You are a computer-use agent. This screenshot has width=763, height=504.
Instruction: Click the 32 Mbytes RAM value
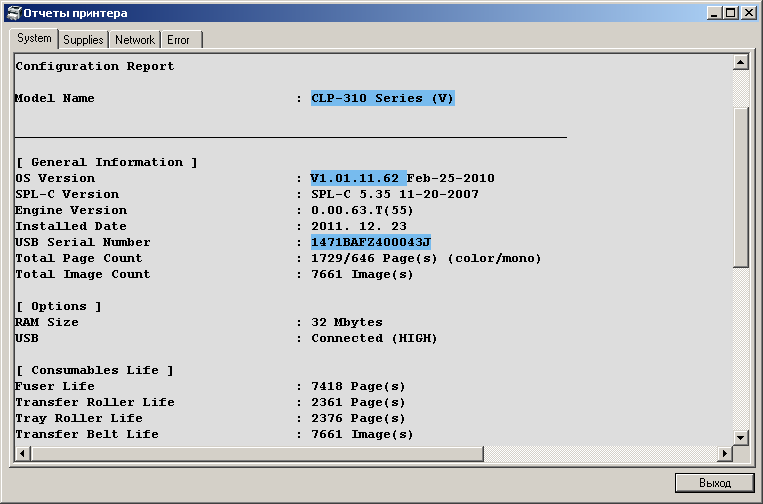(x=347, y=322)
